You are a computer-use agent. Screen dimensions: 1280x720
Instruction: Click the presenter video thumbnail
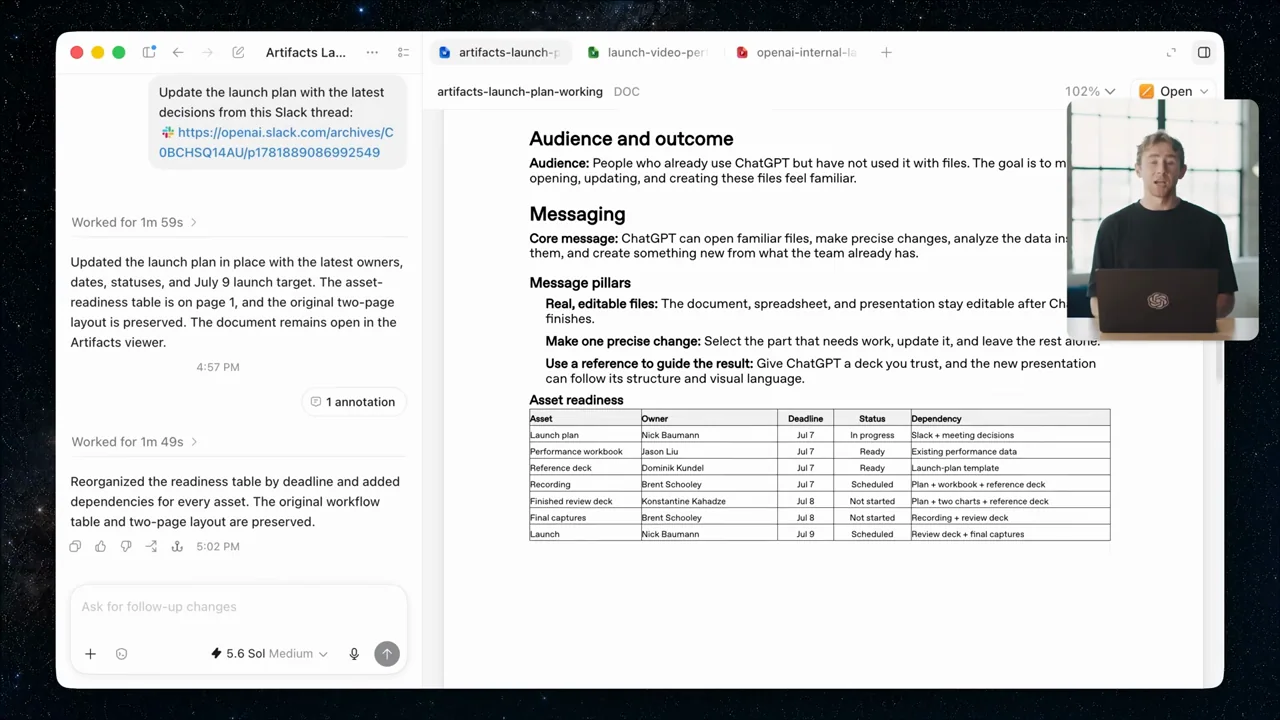(x=1162, y=220)
